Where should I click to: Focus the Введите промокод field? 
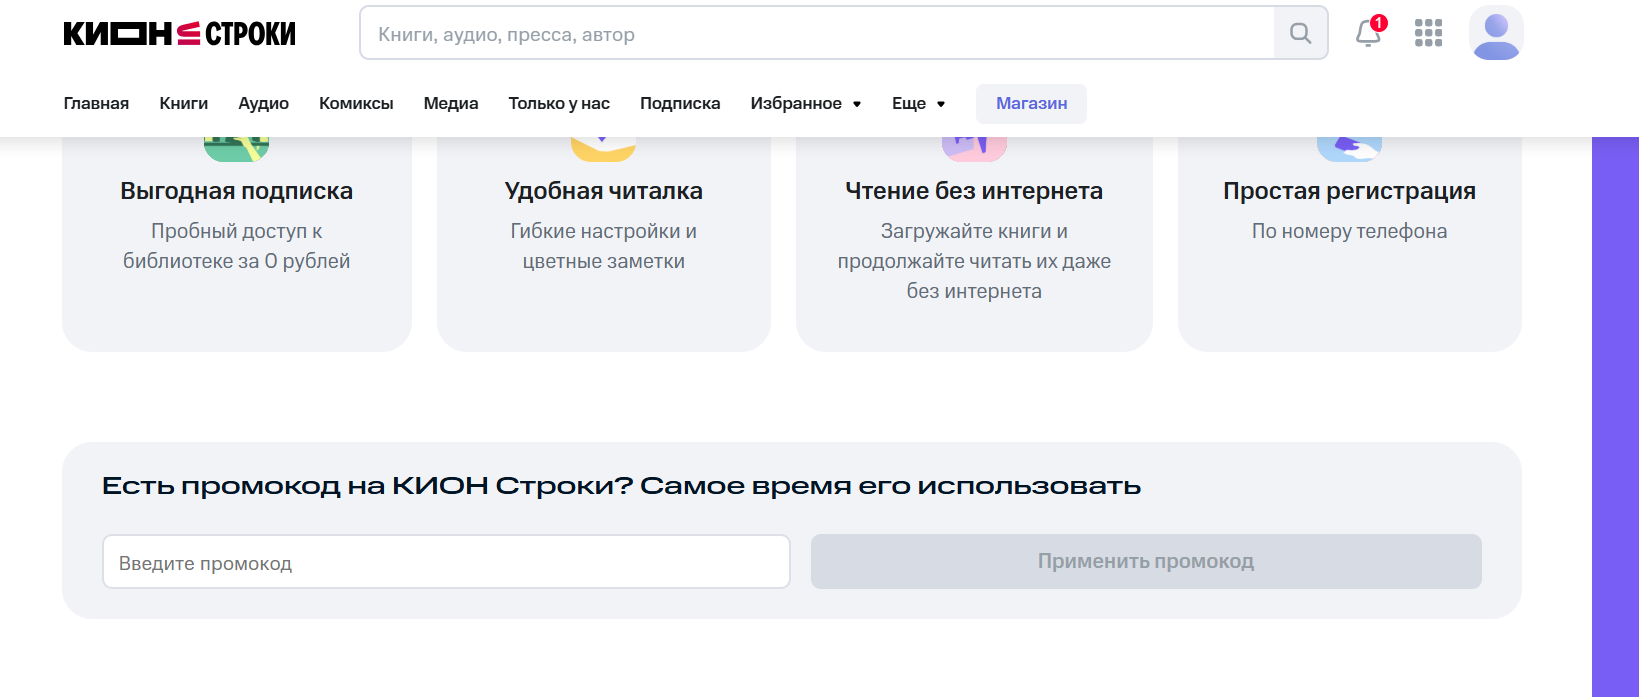point(446,562)
